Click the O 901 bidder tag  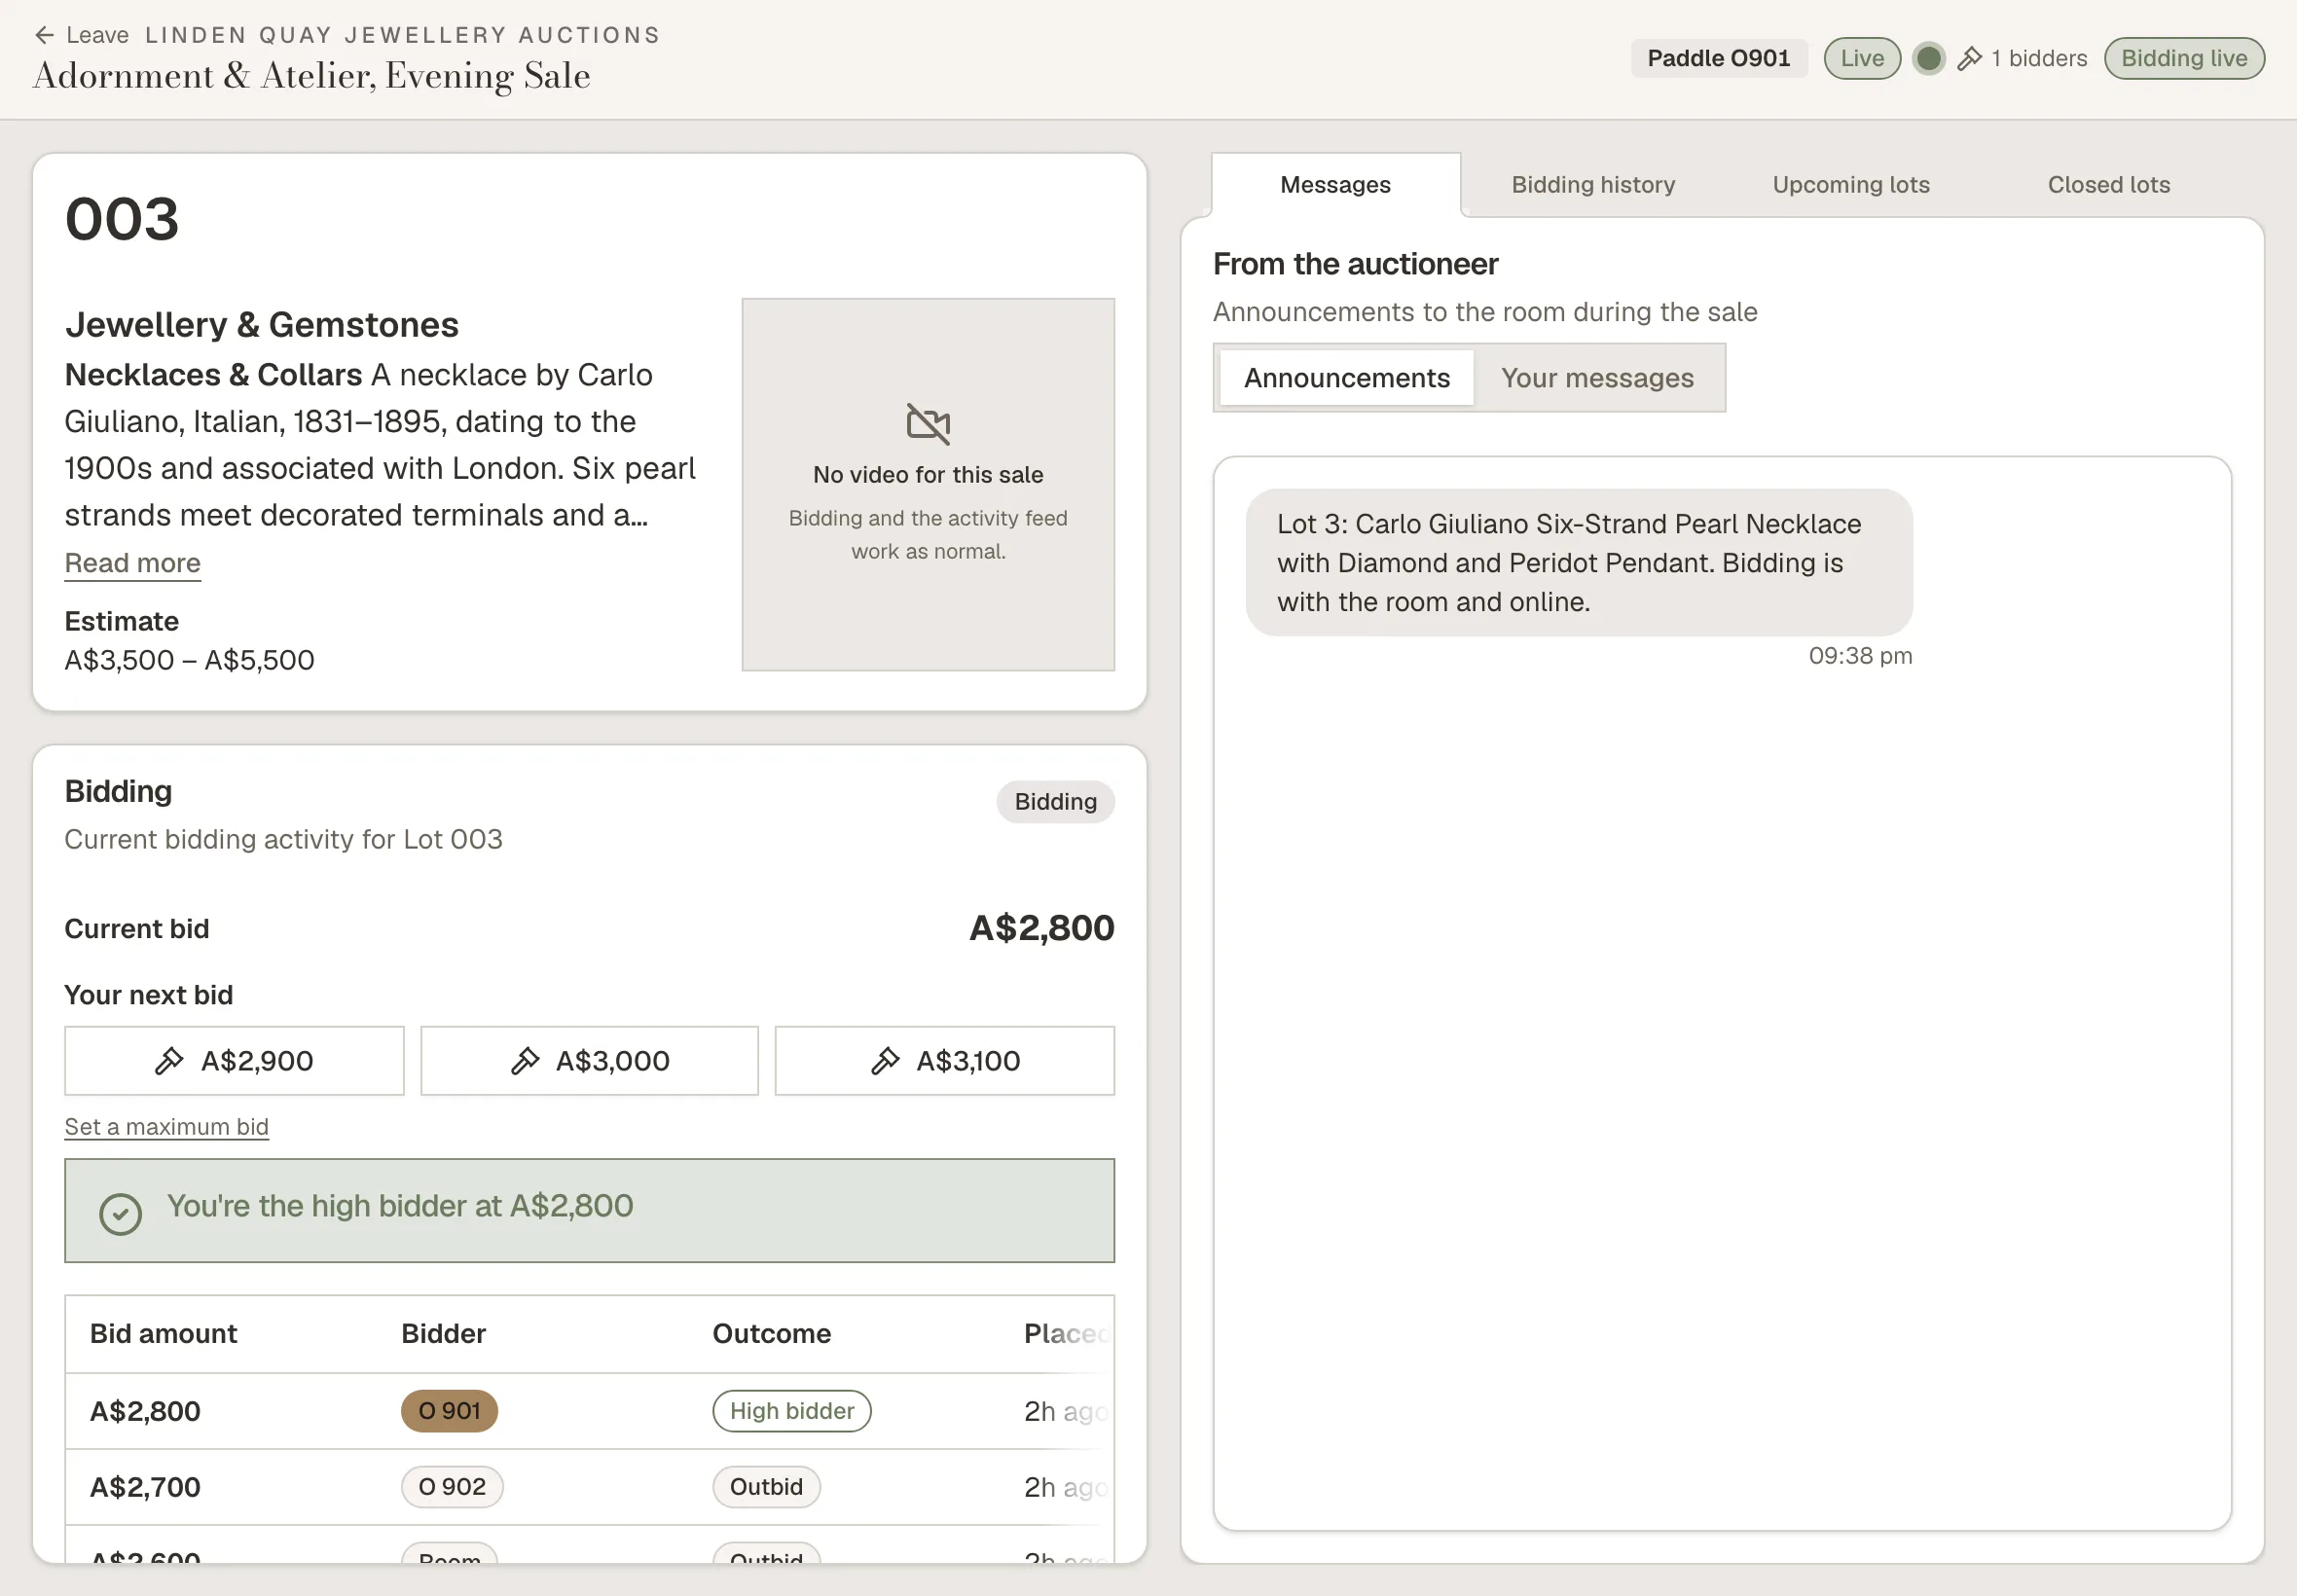[449, 1411]
